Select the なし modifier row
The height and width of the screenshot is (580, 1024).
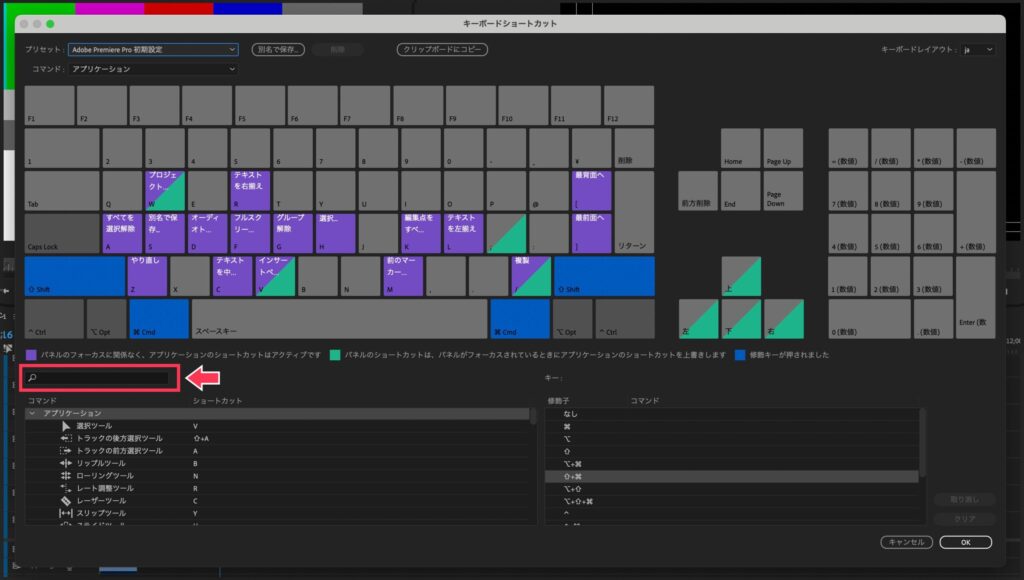pyautogui.click(x=731, y=413)
